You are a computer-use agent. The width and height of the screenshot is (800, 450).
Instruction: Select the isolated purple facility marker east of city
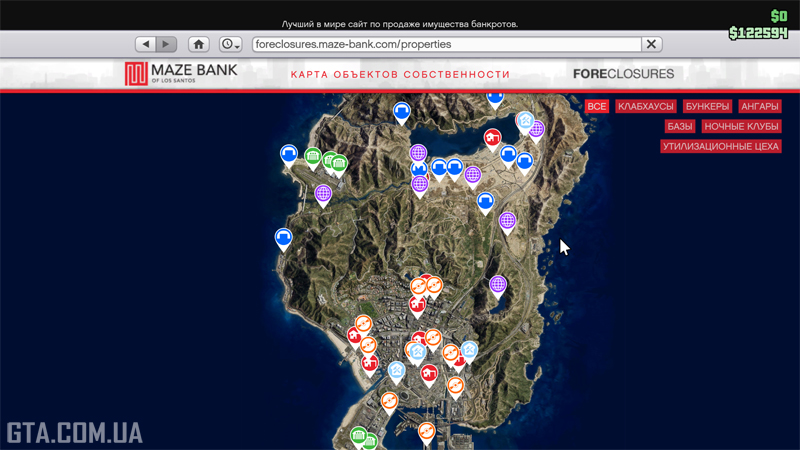click(498, 285)
